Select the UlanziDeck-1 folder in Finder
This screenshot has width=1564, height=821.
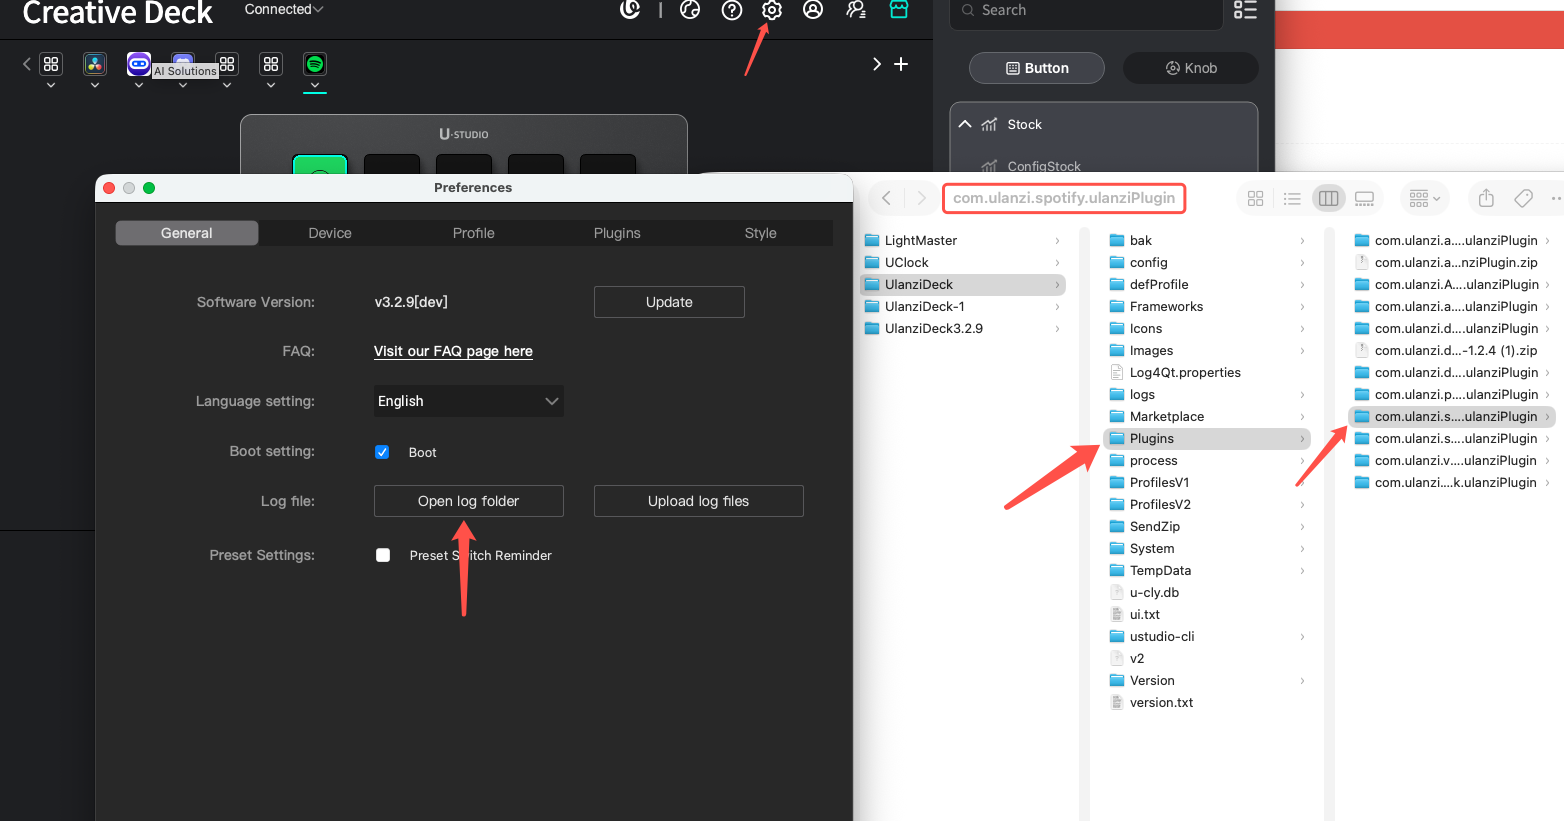[963, 306]
